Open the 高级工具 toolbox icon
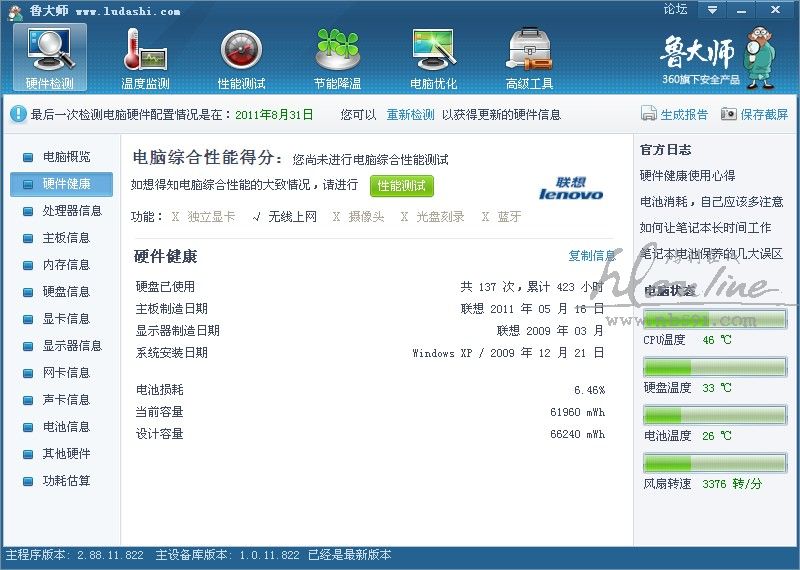The image size is (800, 570). (529, 50)
